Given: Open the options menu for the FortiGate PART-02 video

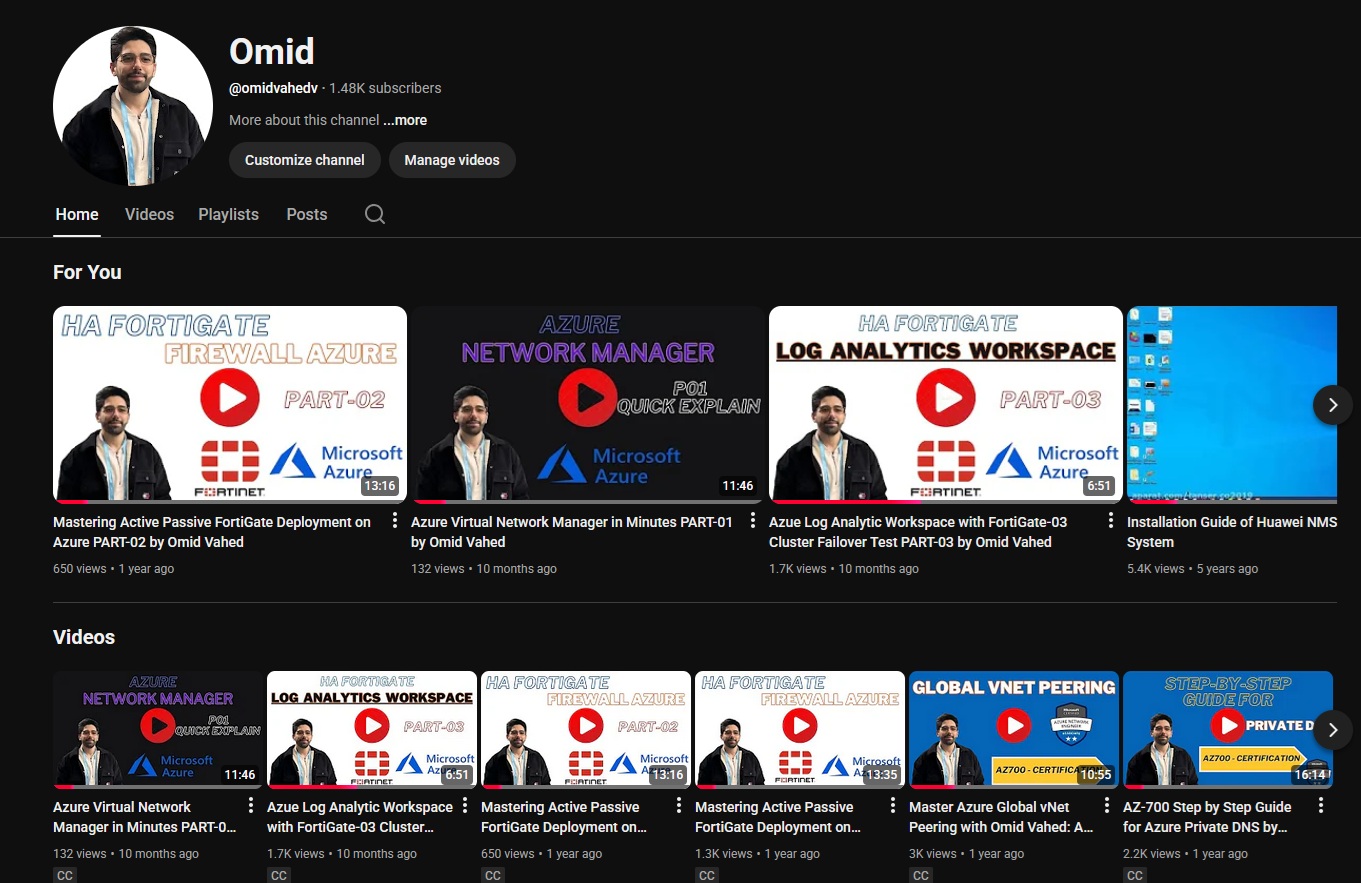Looking at the screenshot, I should click(x=394, y=520).
